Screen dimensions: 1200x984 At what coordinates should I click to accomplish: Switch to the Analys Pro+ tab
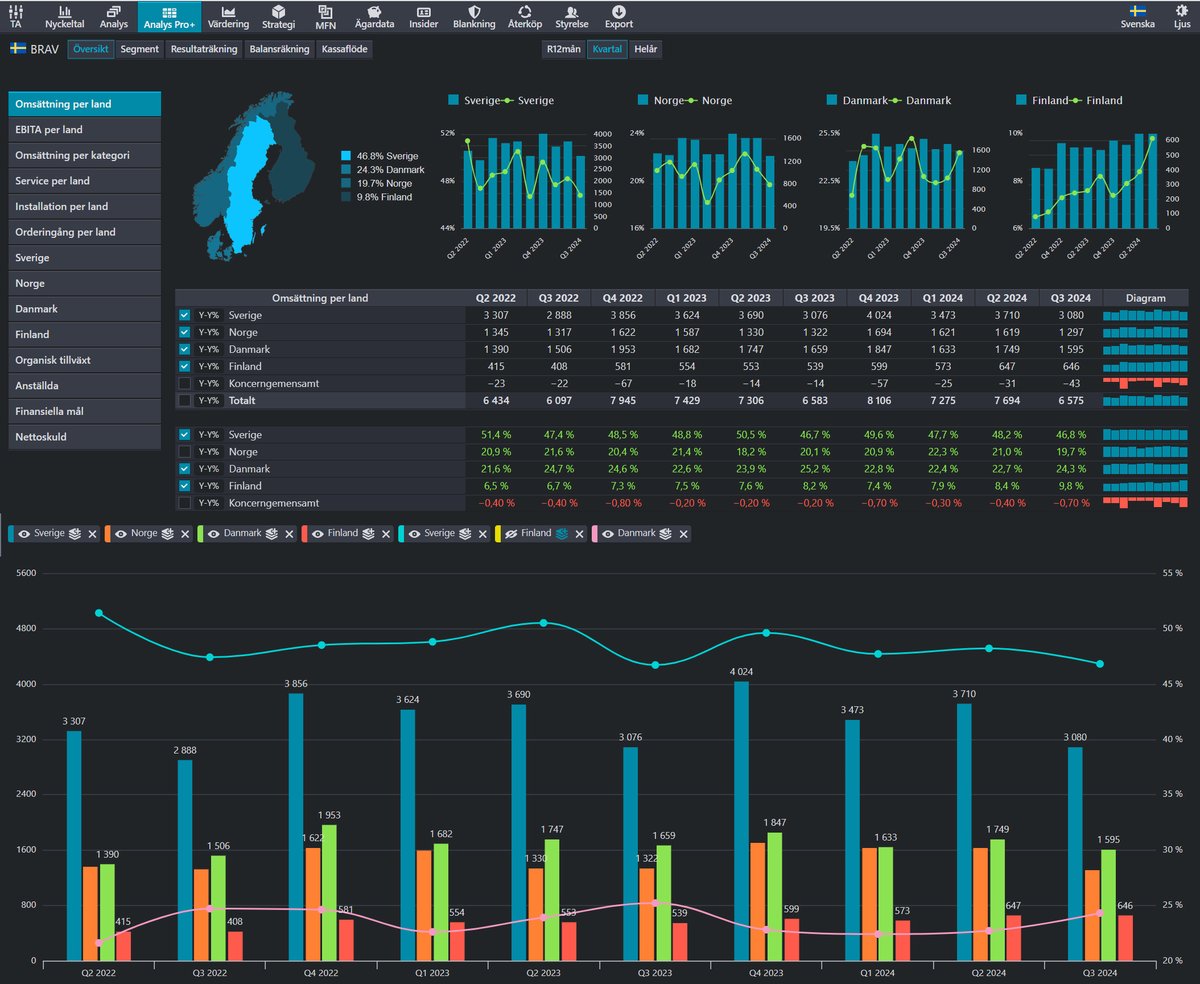[169, 16]
